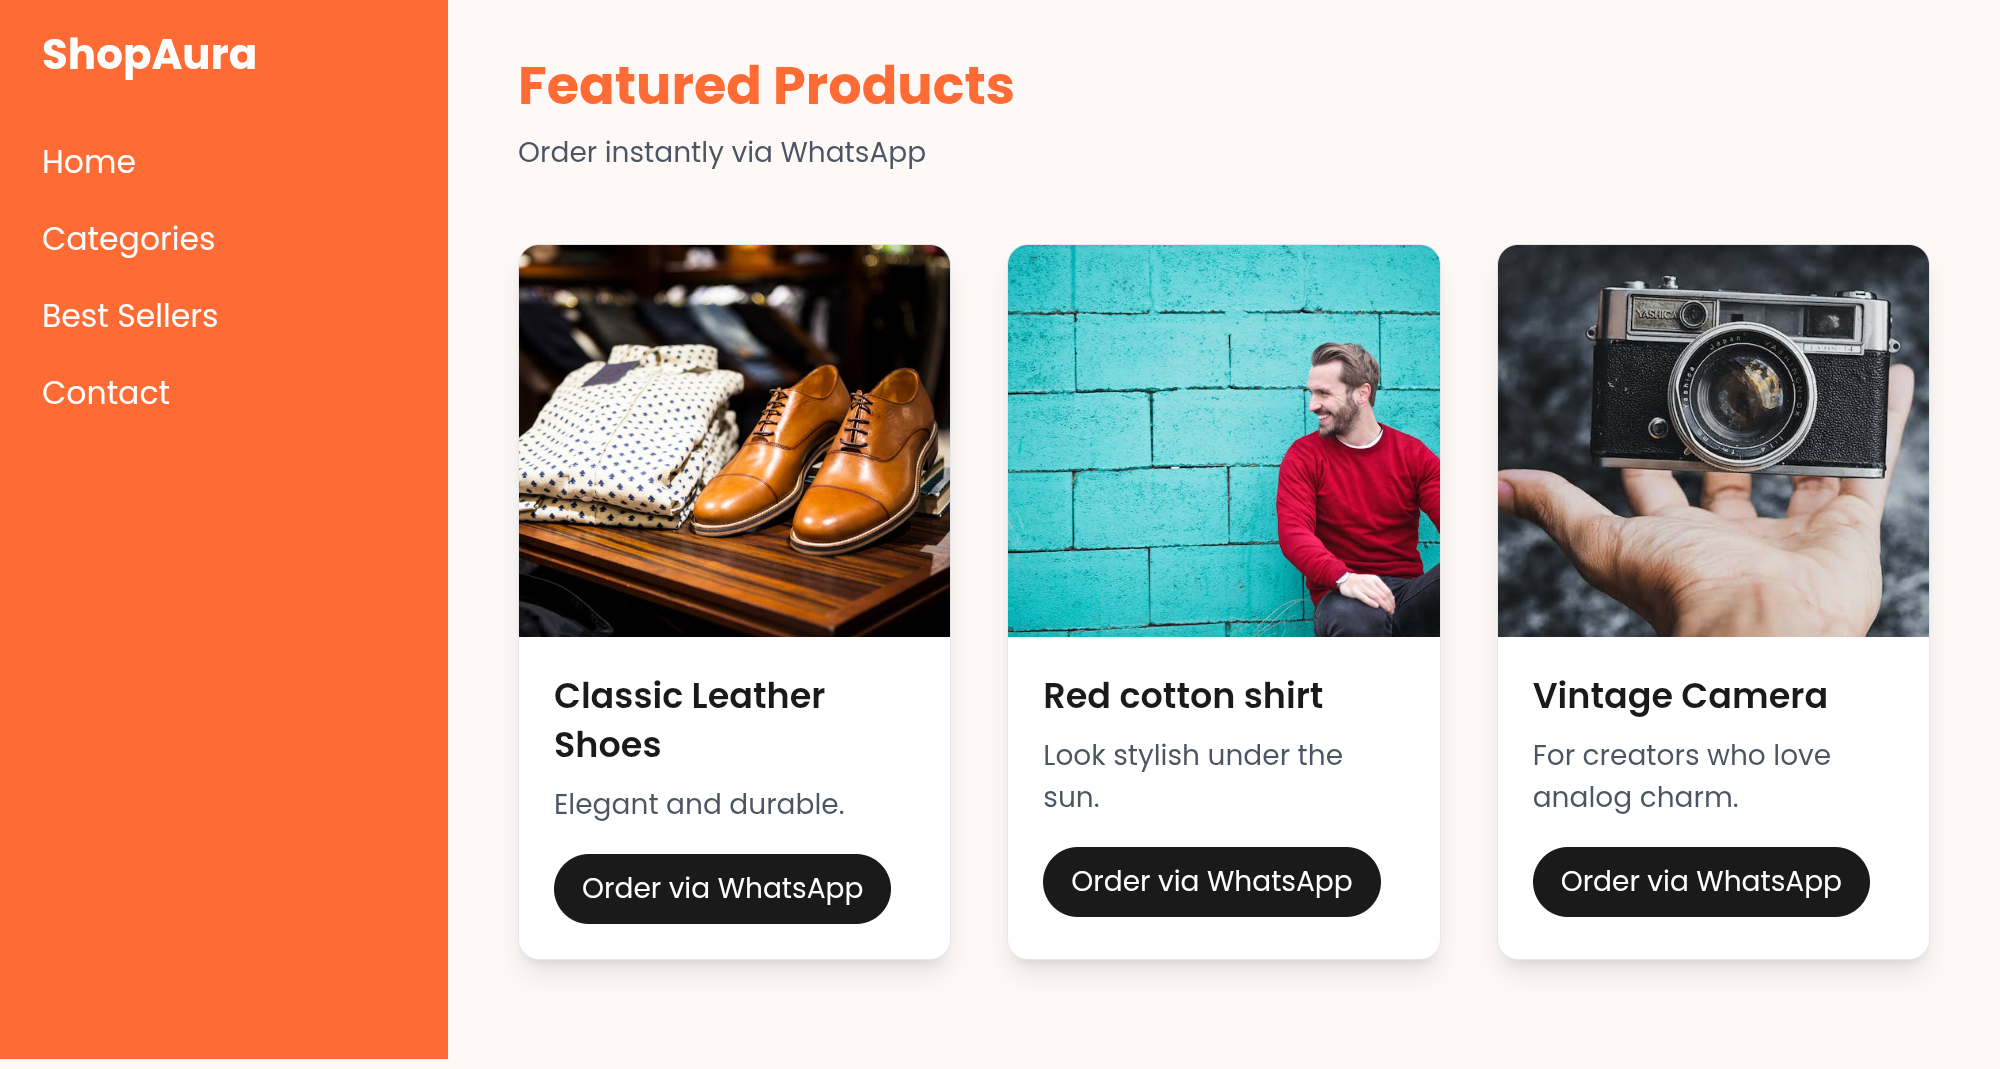
Task: Open the red shirt product photo
Action: point(1223,440)
